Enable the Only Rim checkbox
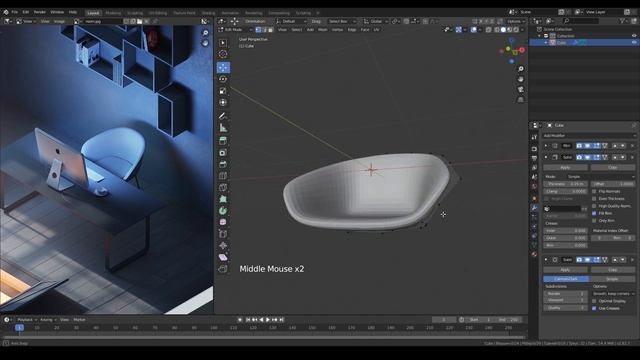The width and height of the screenshot is (640, 360). (594, 221)
